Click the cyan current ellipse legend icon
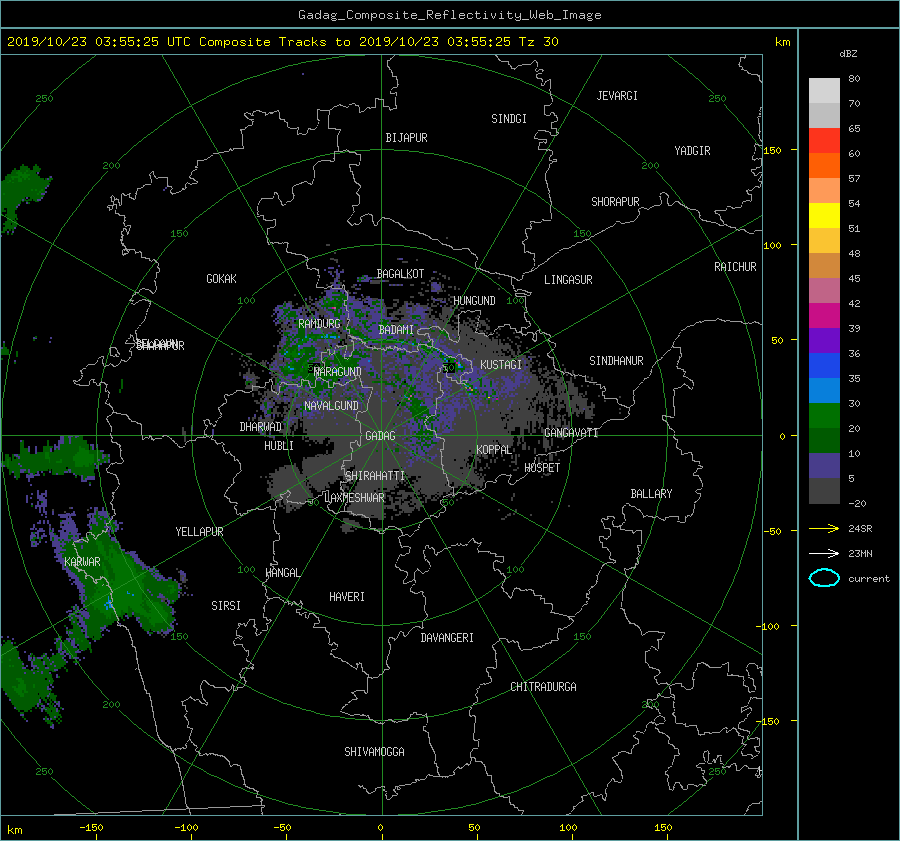Screen dimensions: 900x841 pos(824,578)
